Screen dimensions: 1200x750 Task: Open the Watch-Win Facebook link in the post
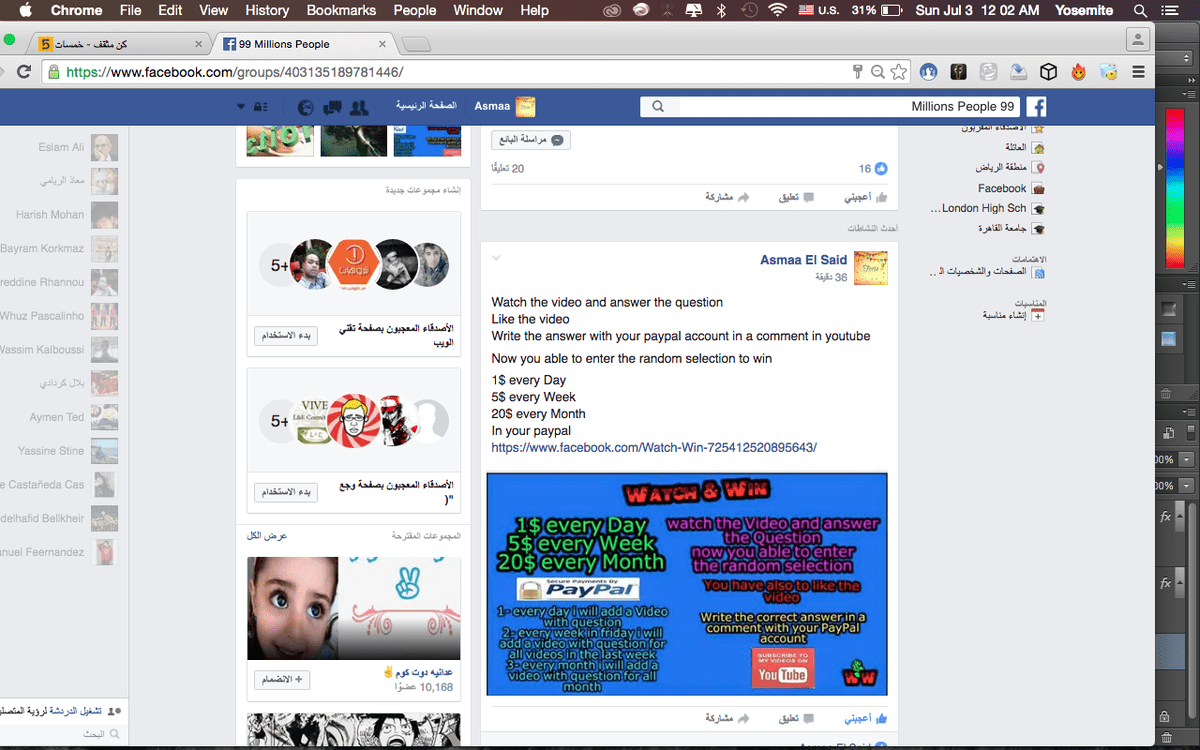coord(654,447)
